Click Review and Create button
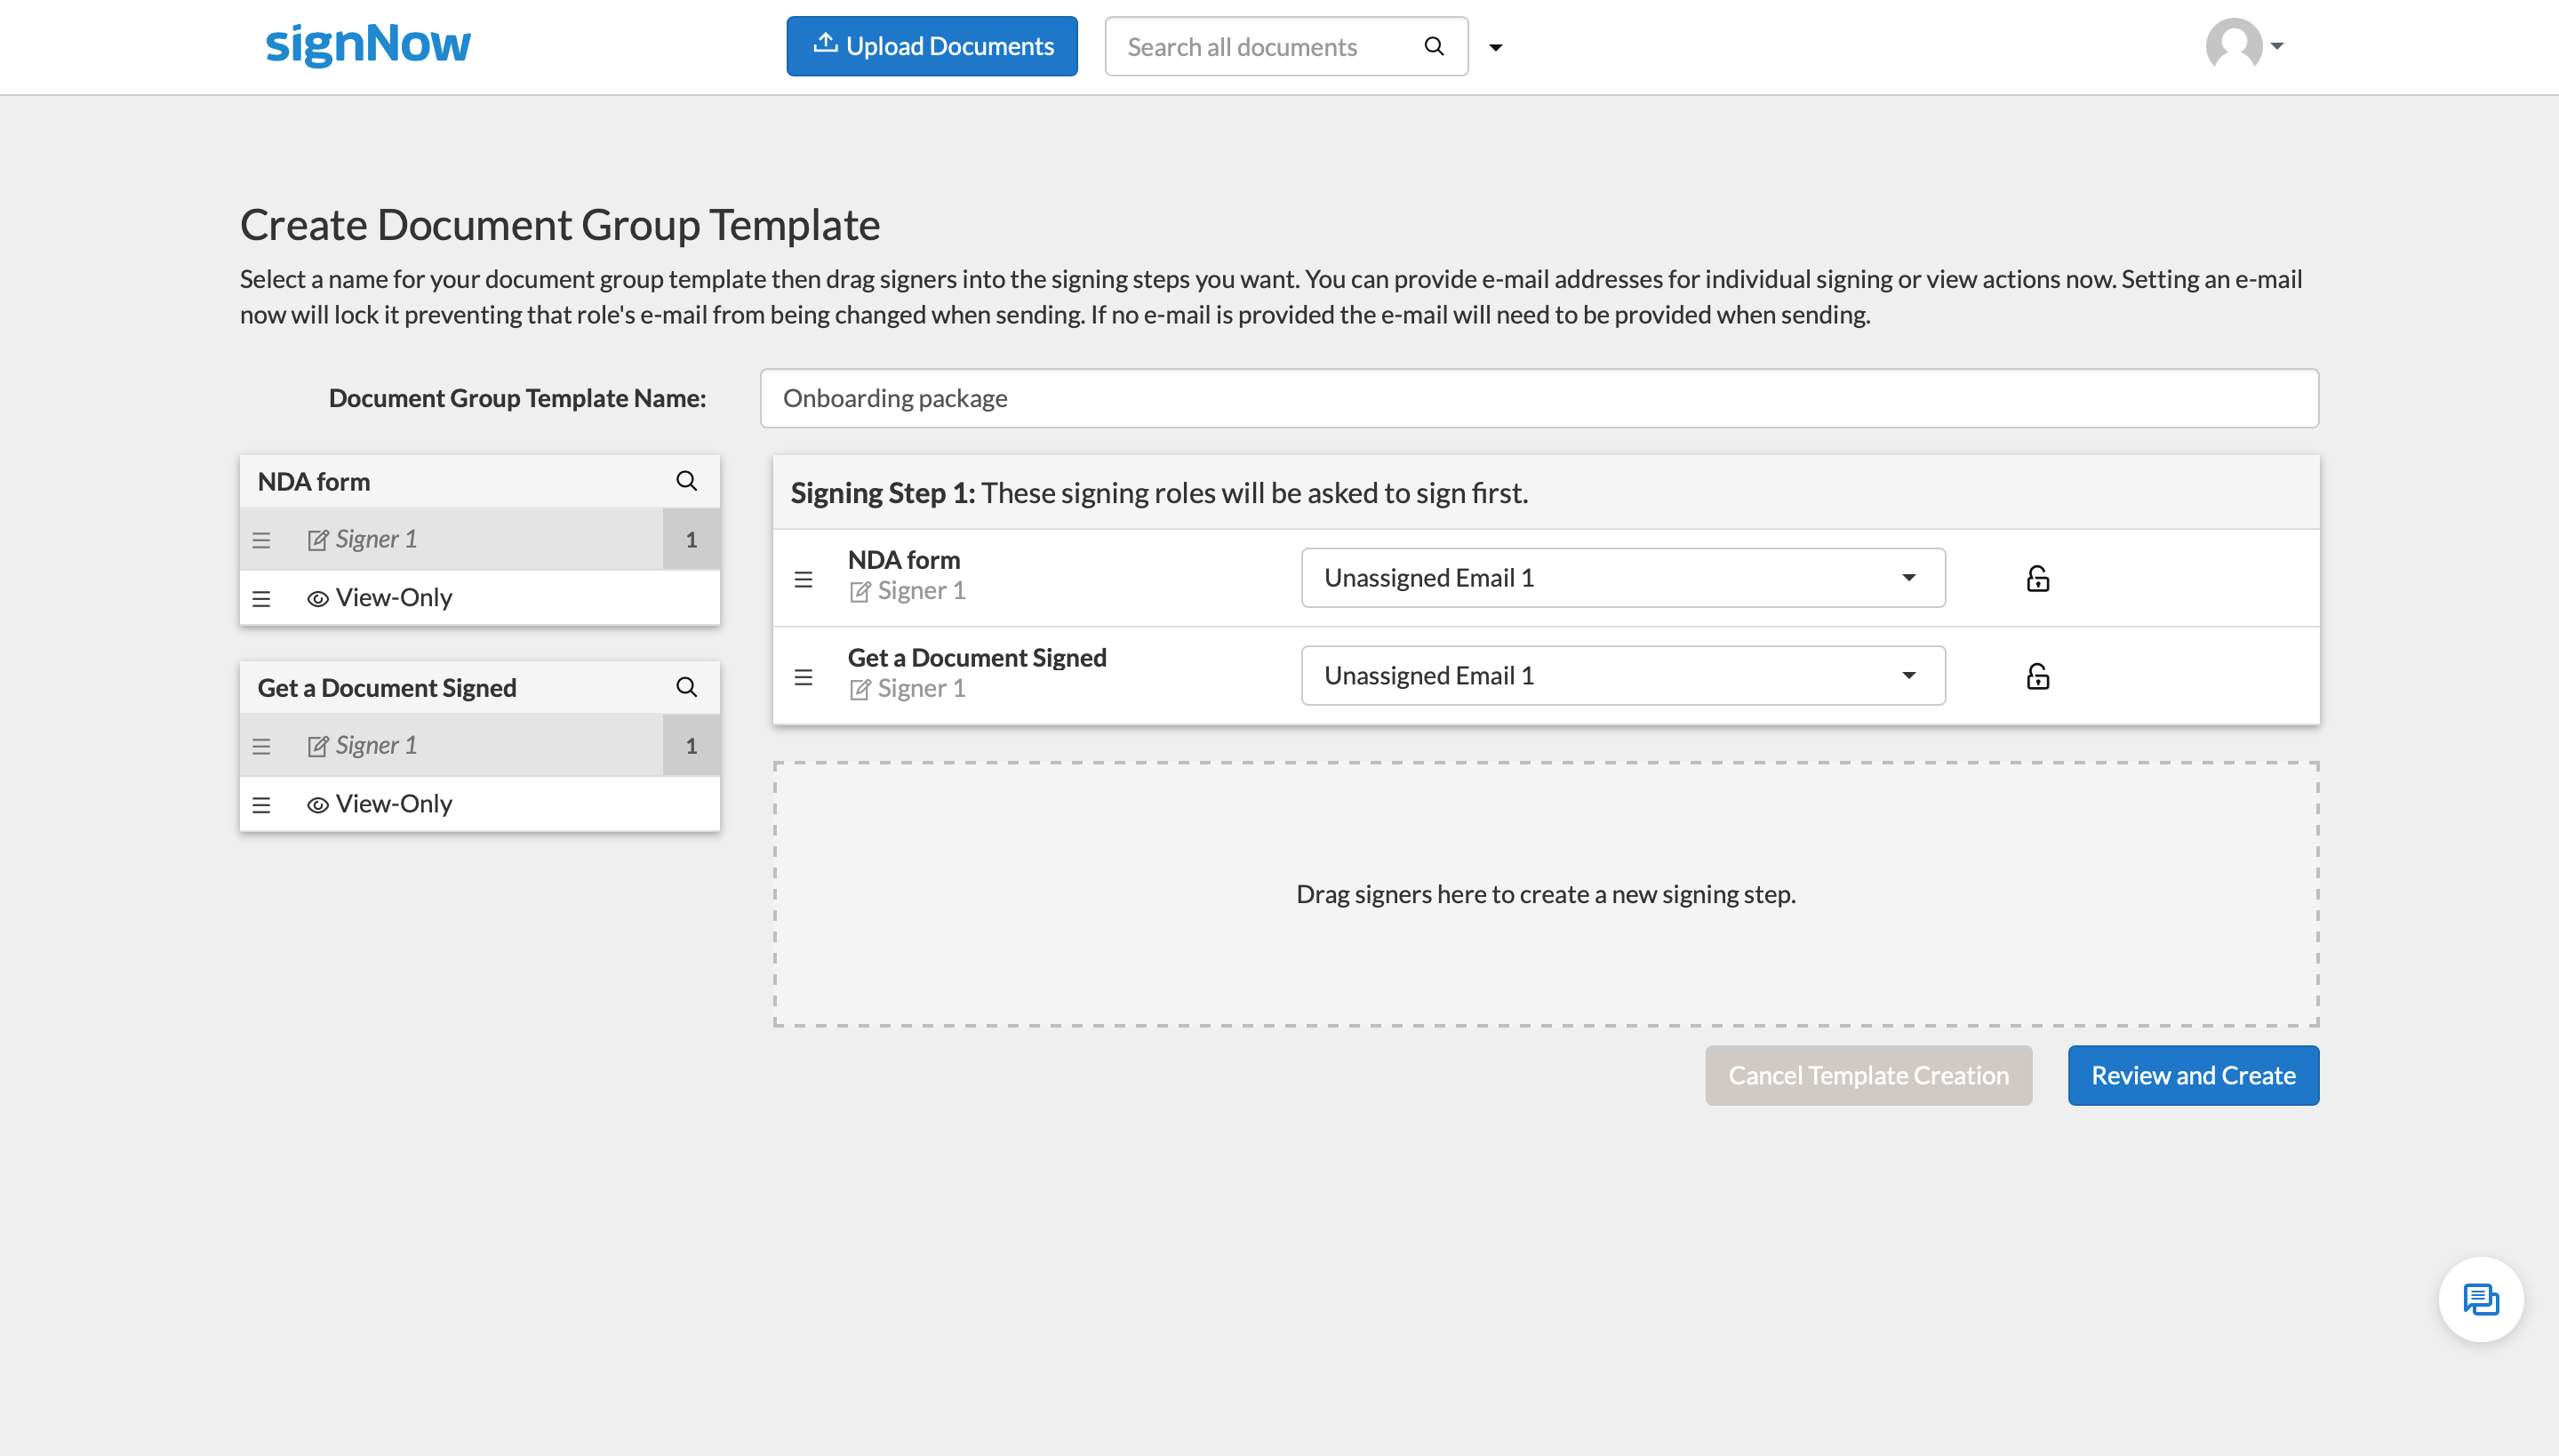 (x=2192, y=1075)
